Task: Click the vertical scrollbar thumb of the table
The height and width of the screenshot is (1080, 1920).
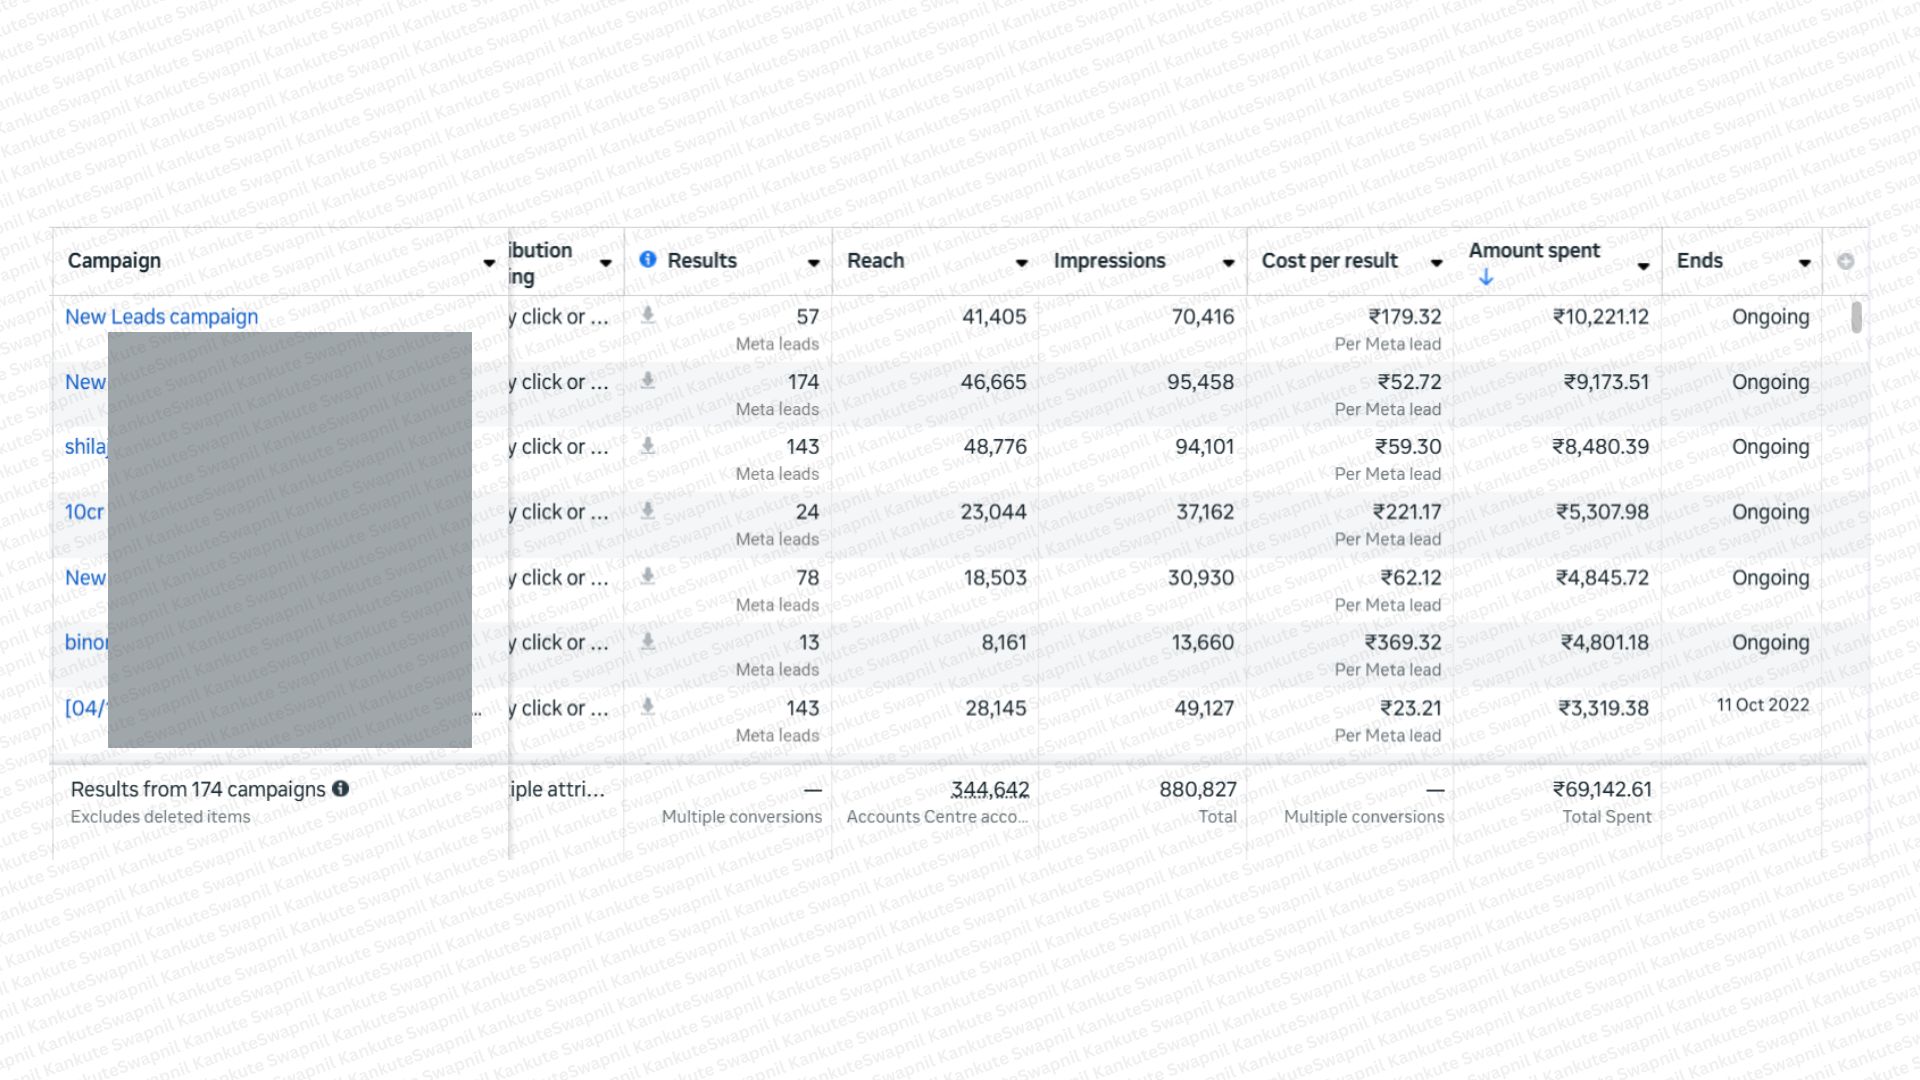Action: coord(1856,317)
